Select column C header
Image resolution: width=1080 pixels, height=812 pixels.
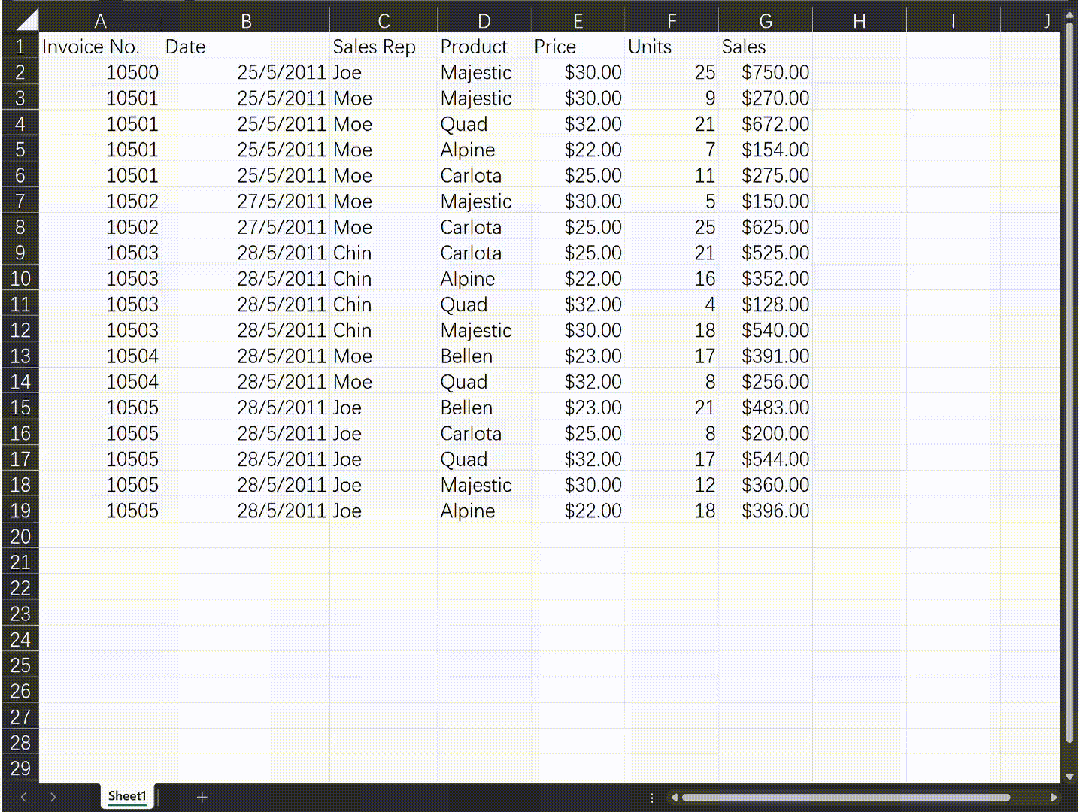click(383, 21)
